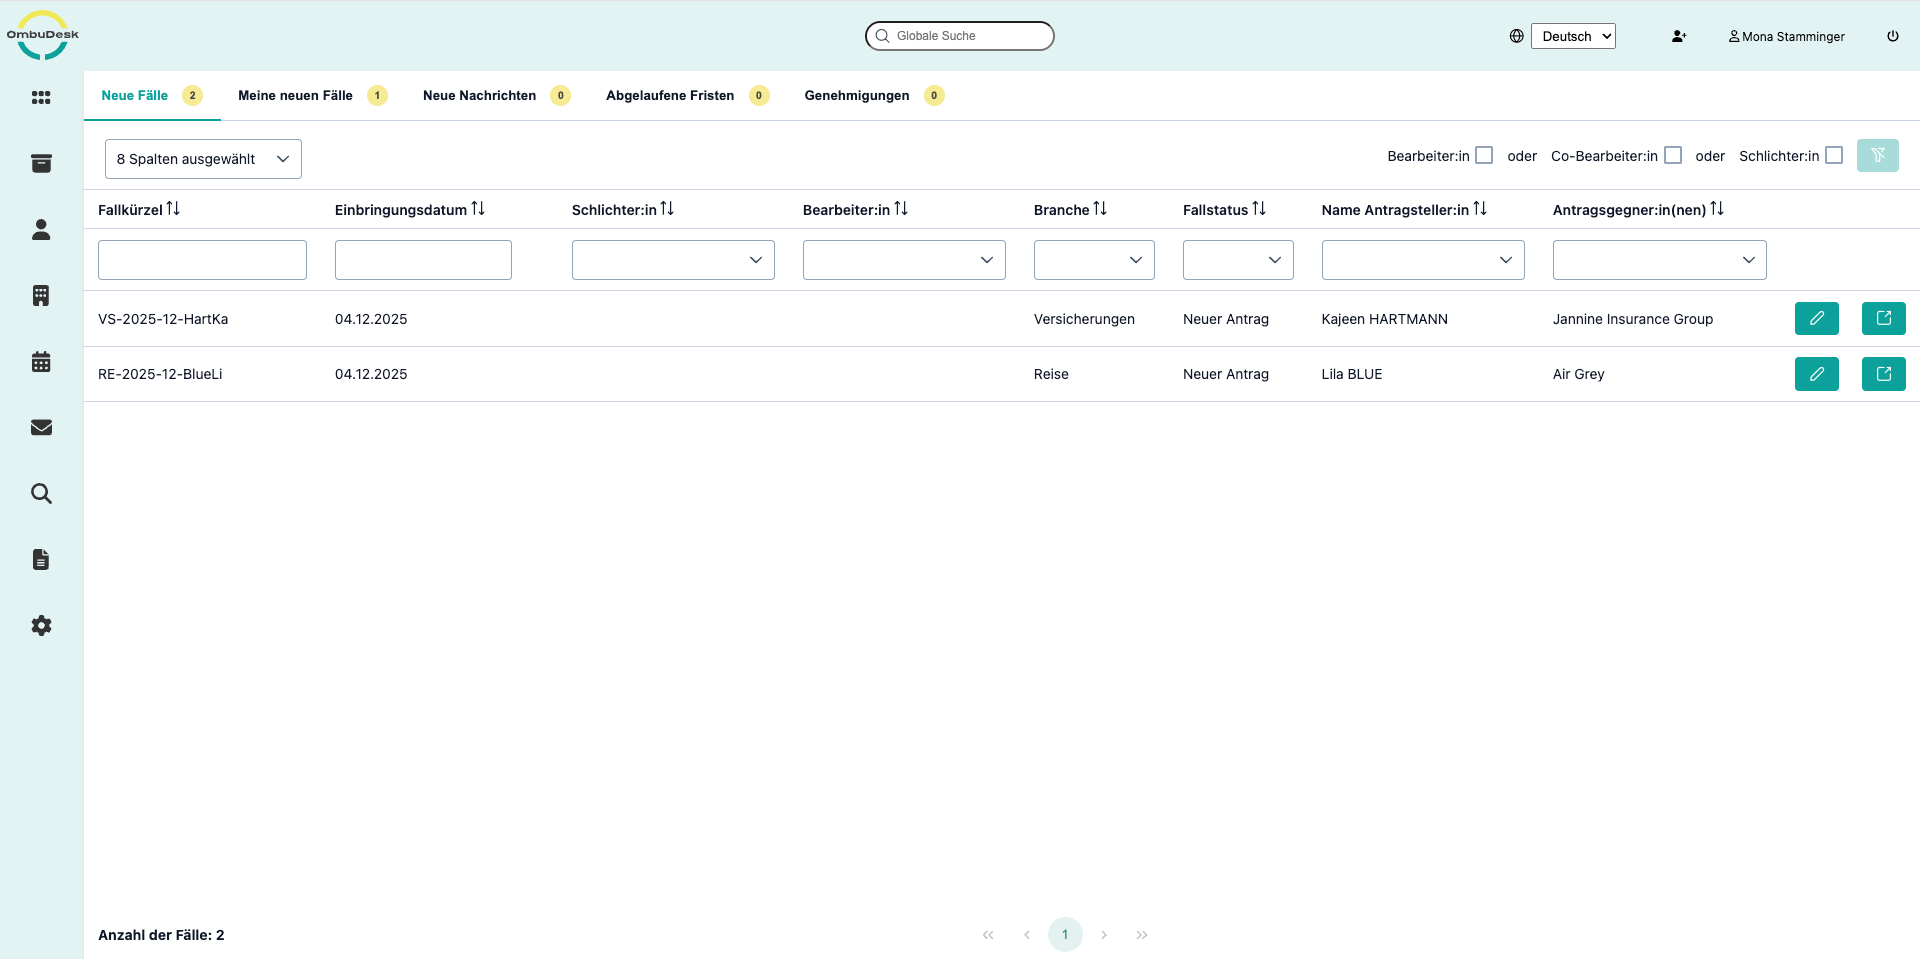
Task: Click the clear filter button
Action: [x=1877, y=156]
